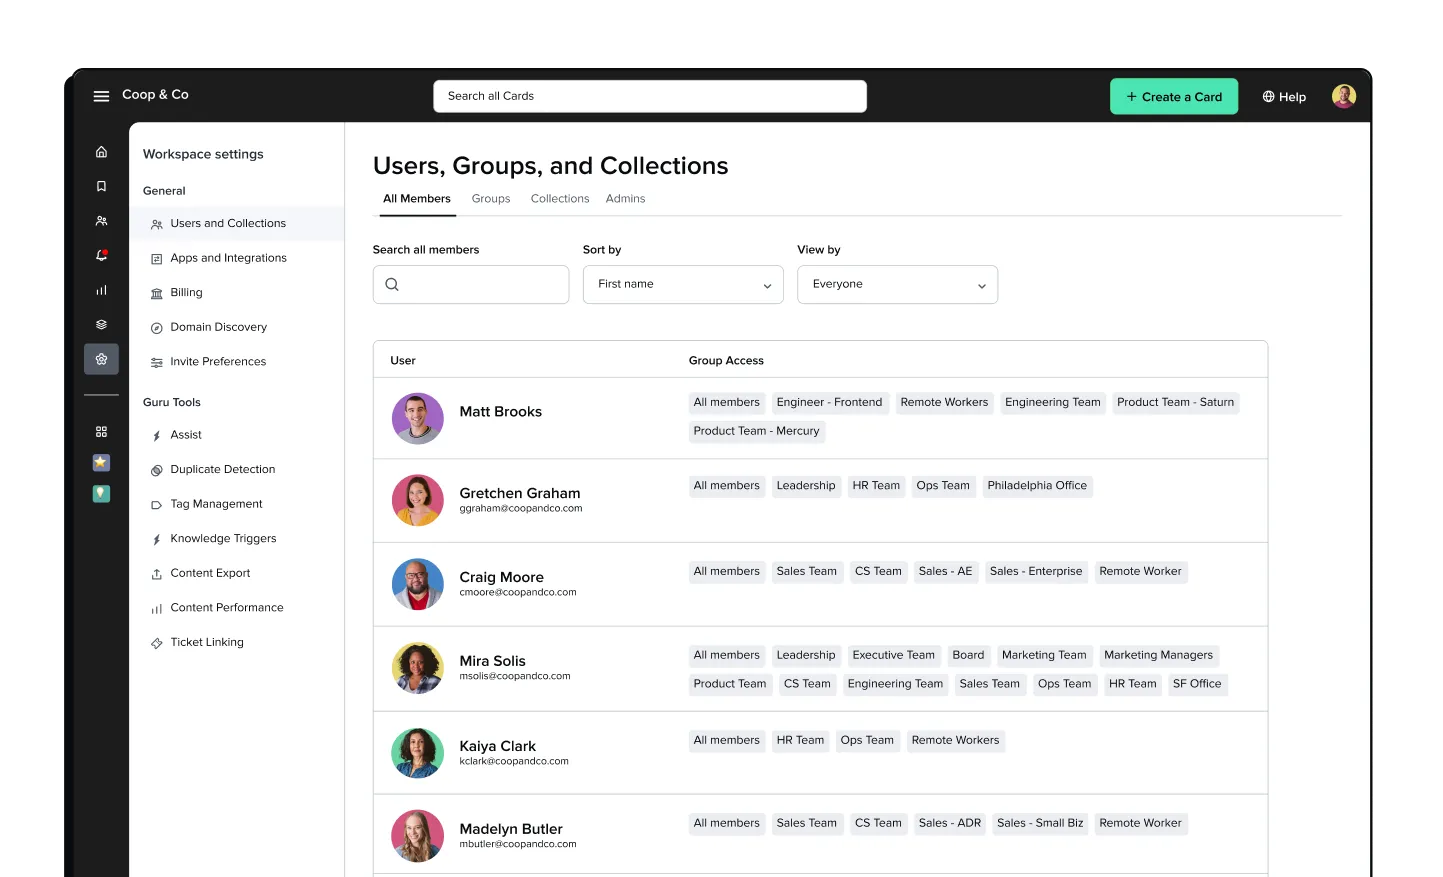1443x877 pixels.
Task: Click the Assist lightning icon
Action: coord(156,436)
